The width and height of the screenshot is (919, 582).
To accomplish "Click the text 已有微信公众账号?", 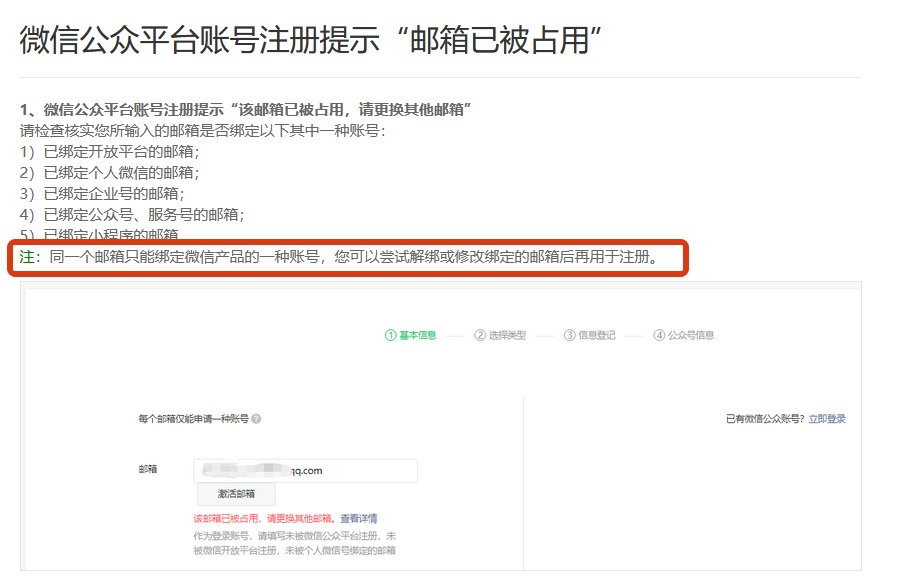I will tap(765, 418).
